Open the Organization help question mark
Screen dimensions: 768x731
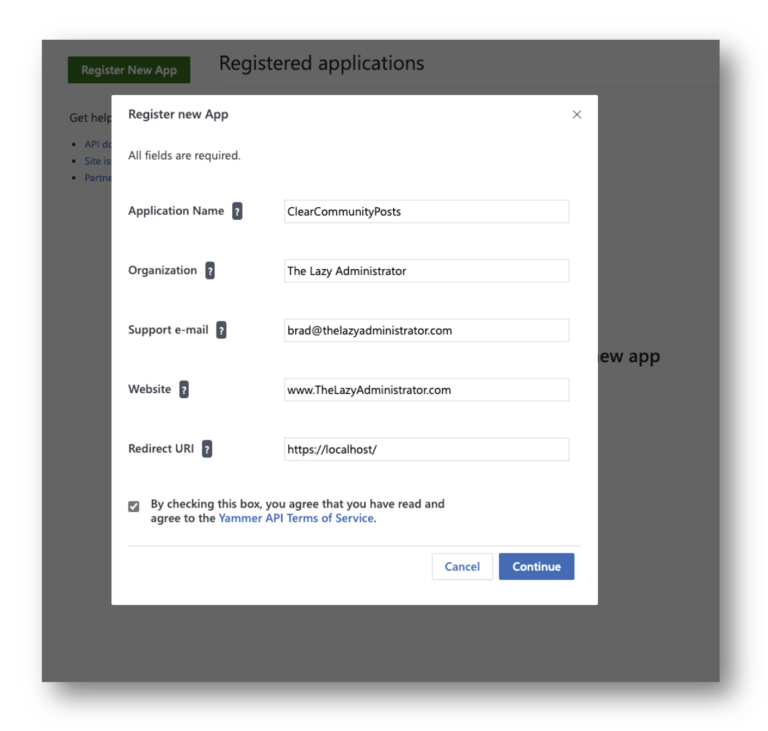(210, 270)
